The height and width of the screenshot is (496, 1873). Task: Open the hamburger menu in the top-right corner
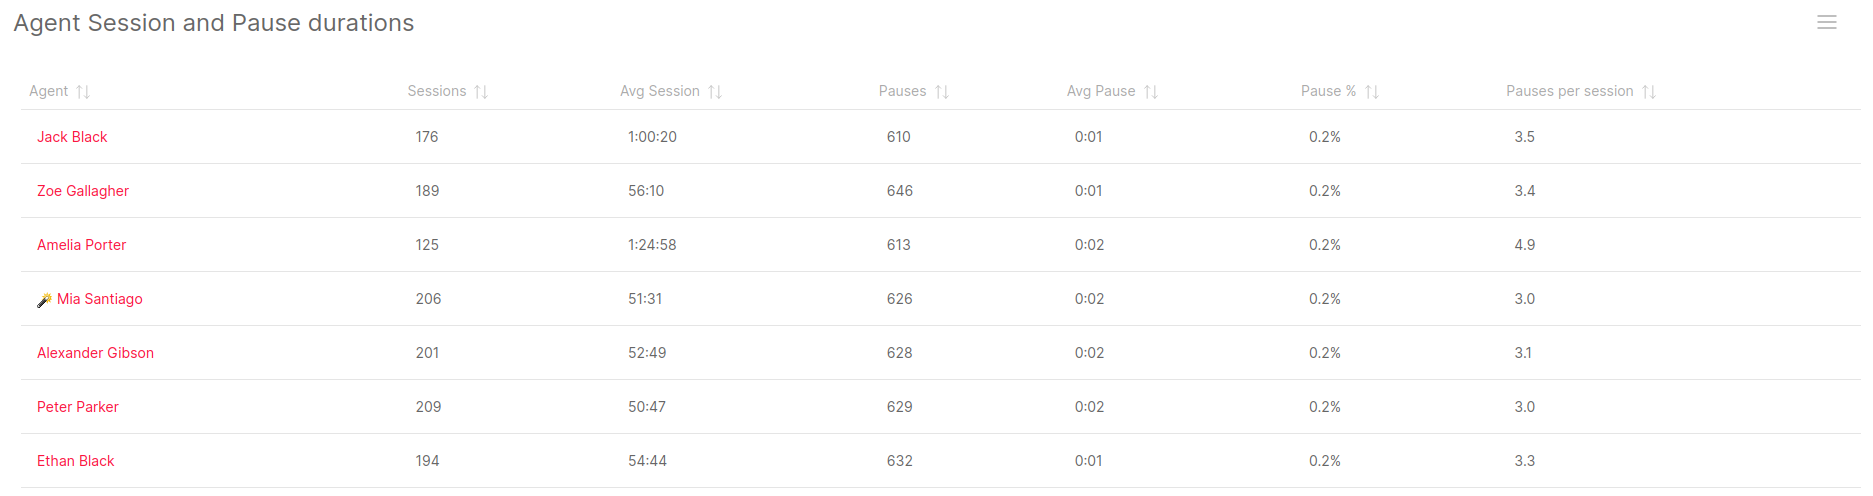1826,22
